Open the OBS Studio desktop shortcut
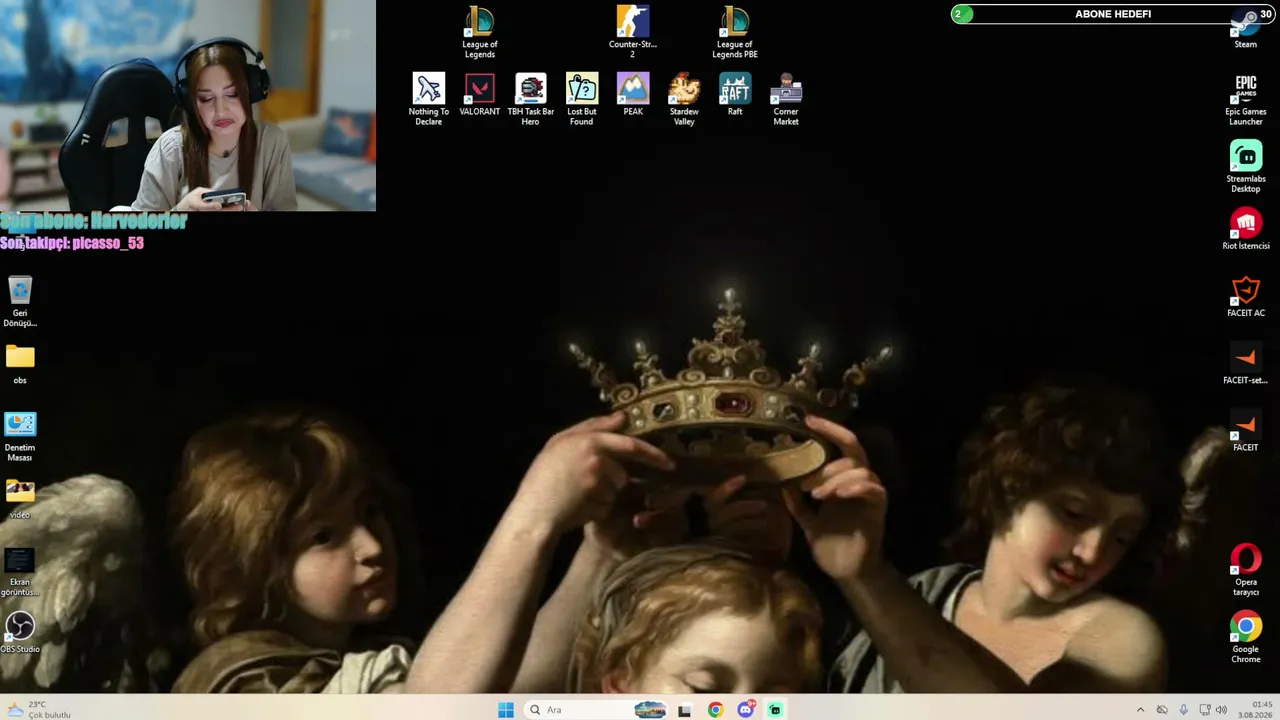Viewport: 1280px width, 720px height. [20, 632]
